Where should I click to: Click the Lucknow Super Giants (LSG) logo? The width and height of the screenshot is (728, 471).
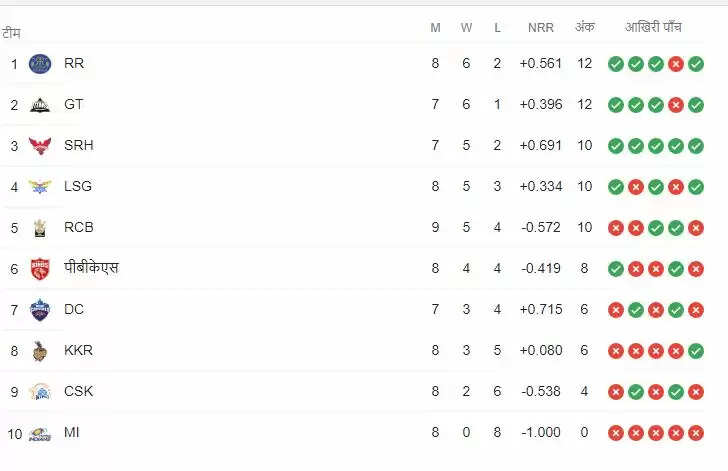40,187
